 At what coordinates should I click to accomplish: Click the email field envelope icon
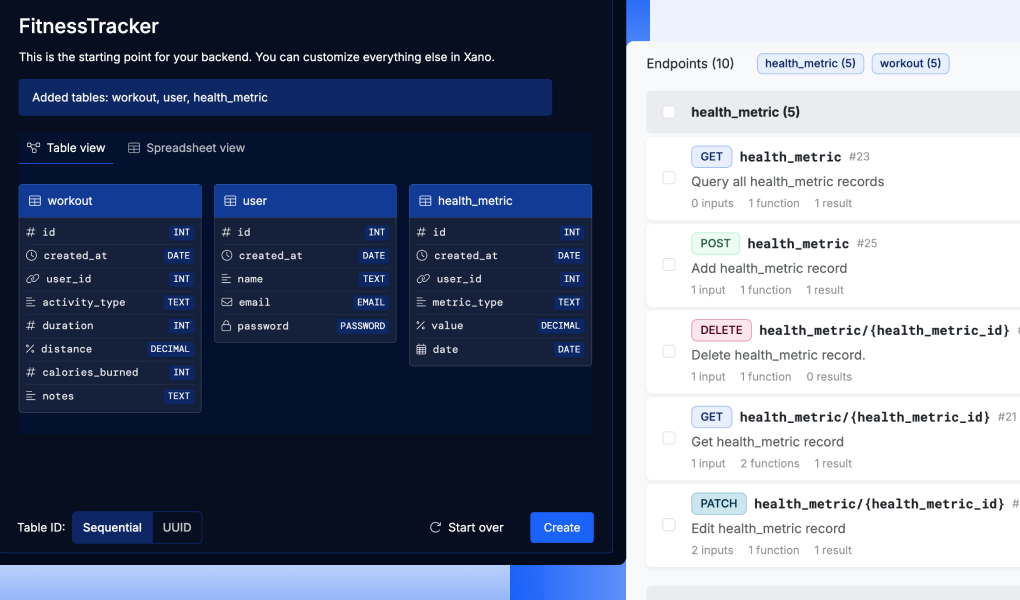click(x=227, y=302)
